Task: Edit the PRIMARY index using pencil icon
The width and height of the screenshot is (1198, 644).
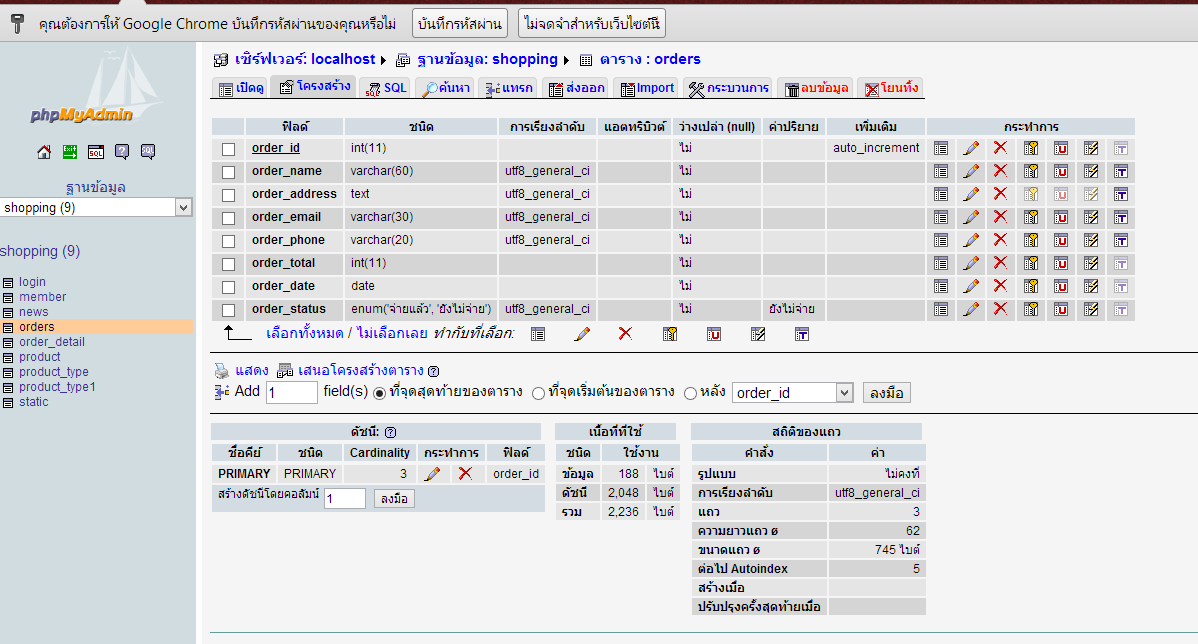Action: click(x=432, y=474)
